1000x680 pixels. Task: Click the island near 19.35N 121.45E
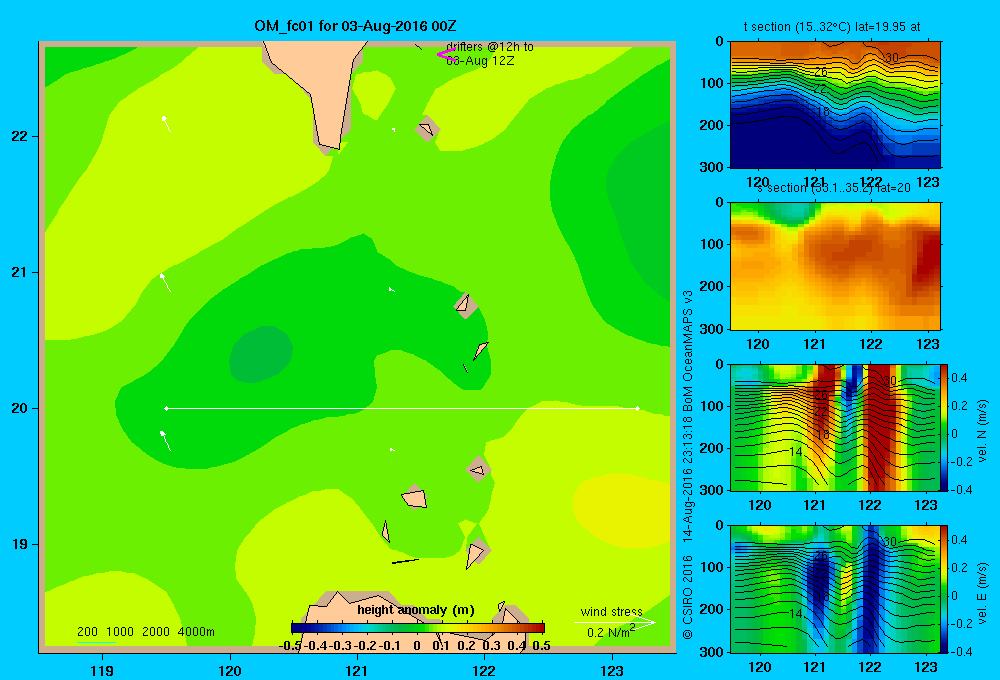415,497
